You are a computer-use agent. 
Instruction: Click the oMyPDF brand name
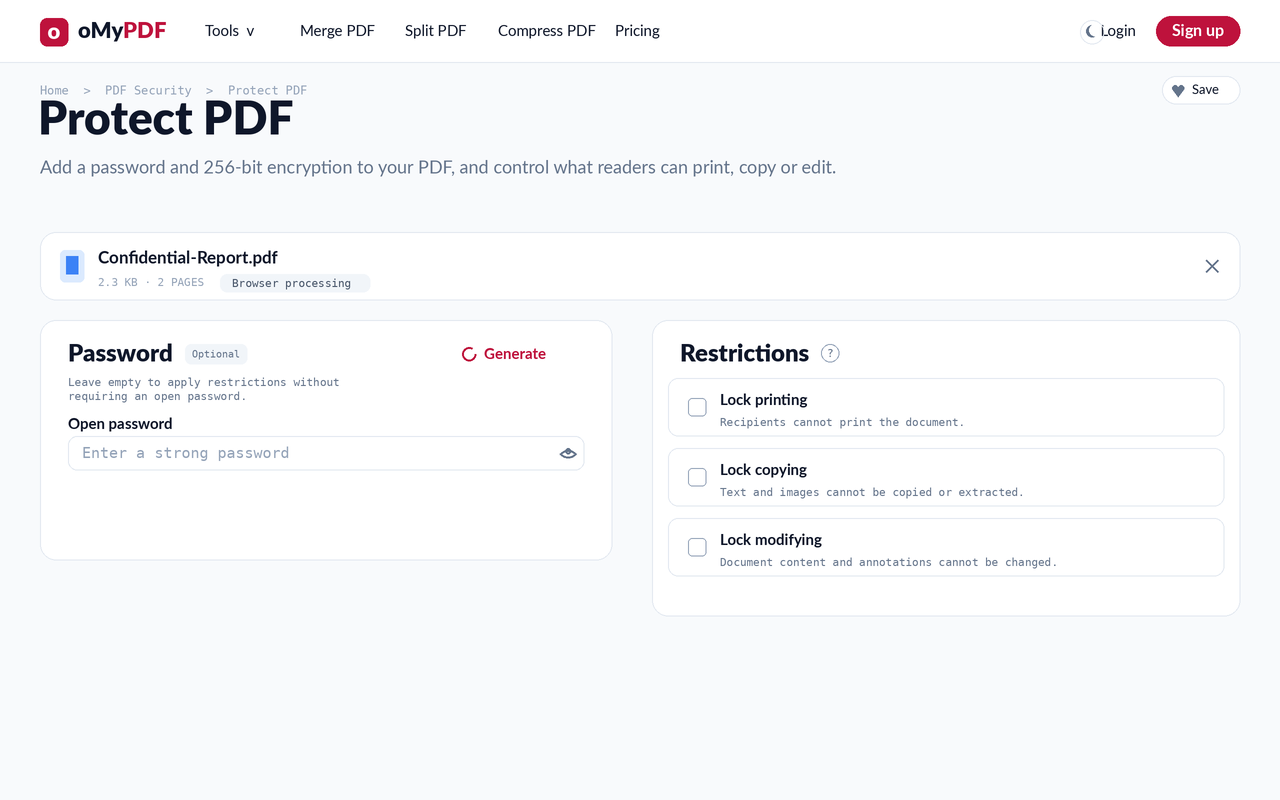coord(122,31)
